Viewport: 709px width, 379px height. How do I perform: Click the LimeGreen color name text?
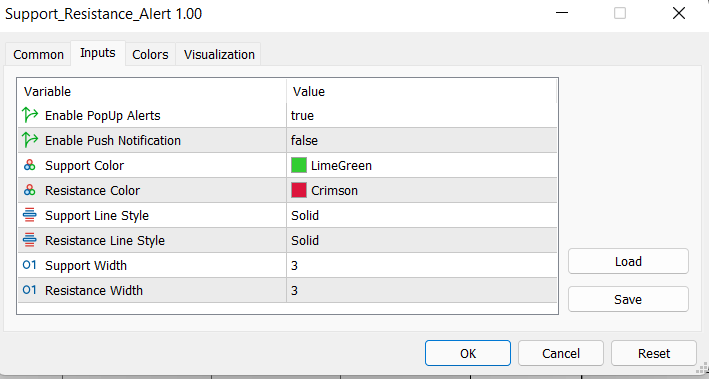tap(341, 166)
